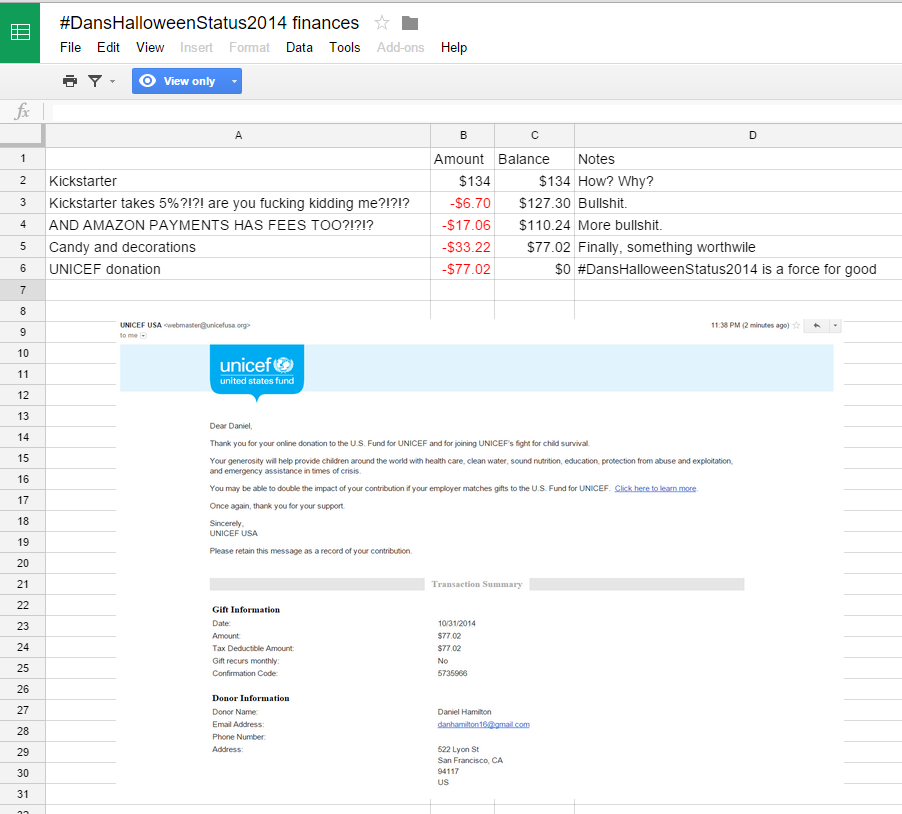
Task: Click the print icon in the toolbar
Action: 70,81
